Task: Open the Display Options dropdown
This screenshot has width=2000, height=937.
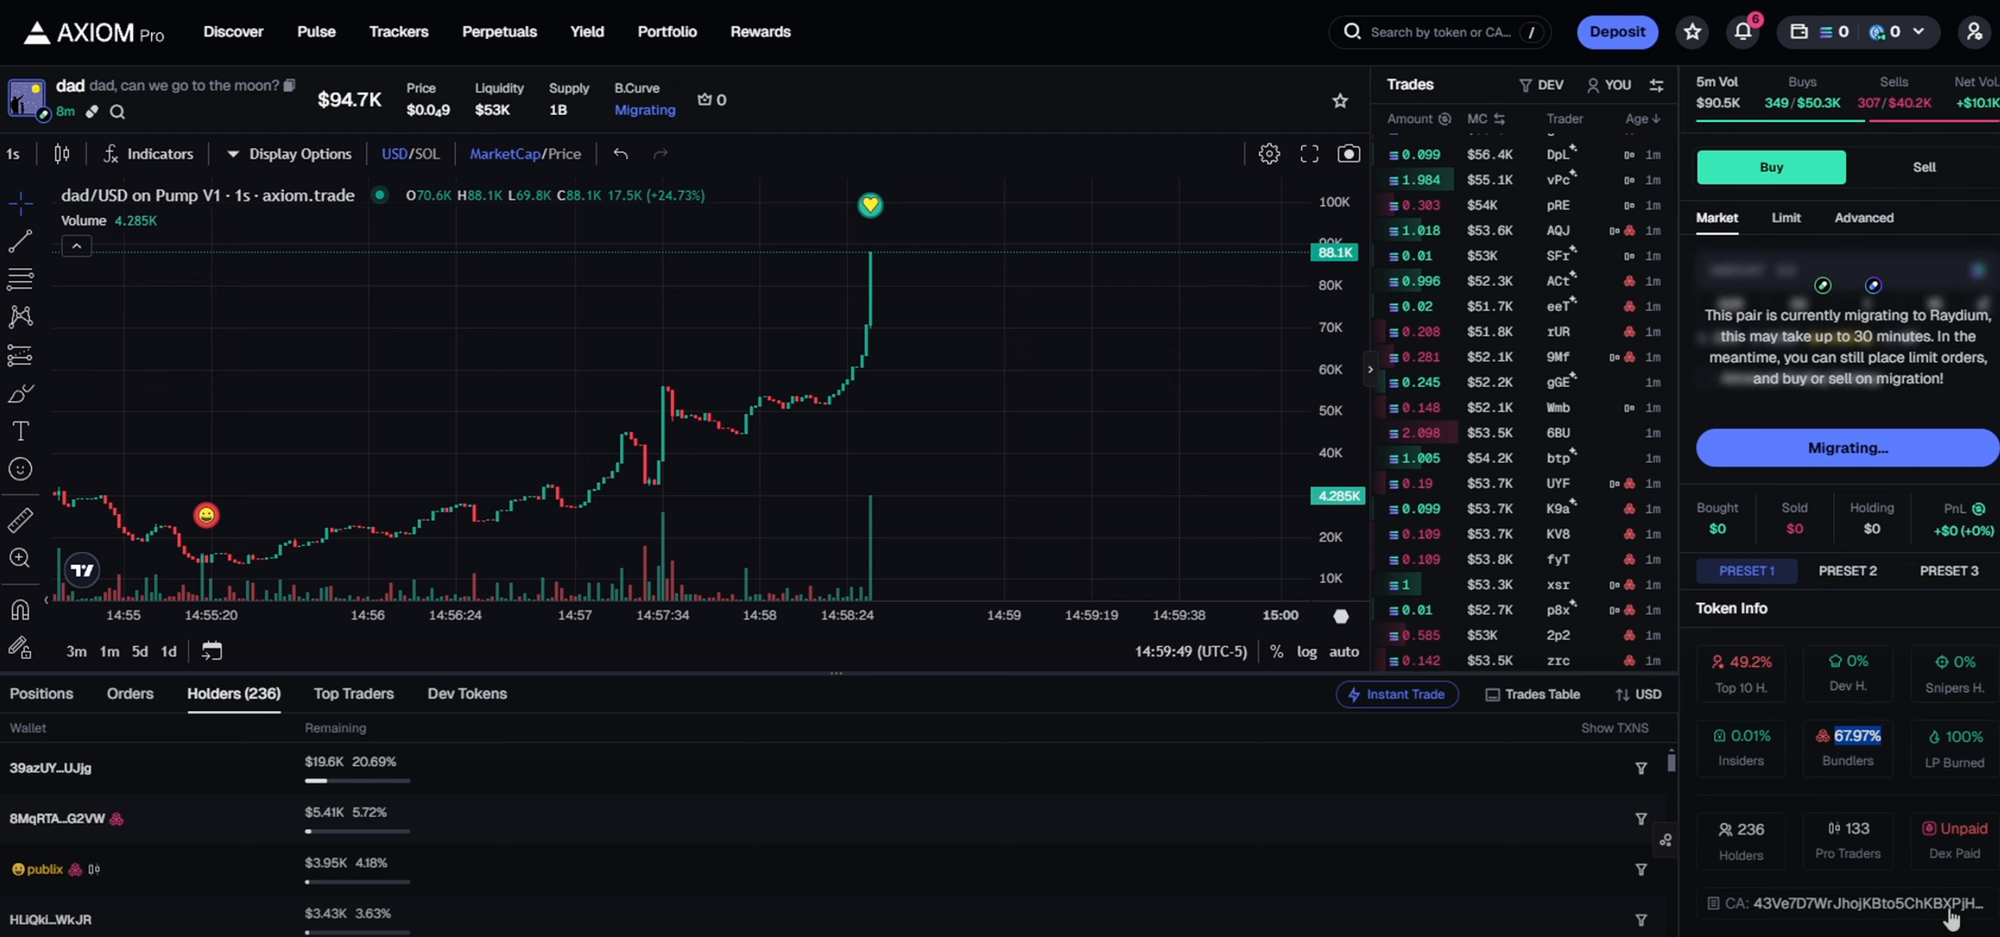Action: pyautogui.click(x=289, y=153)
